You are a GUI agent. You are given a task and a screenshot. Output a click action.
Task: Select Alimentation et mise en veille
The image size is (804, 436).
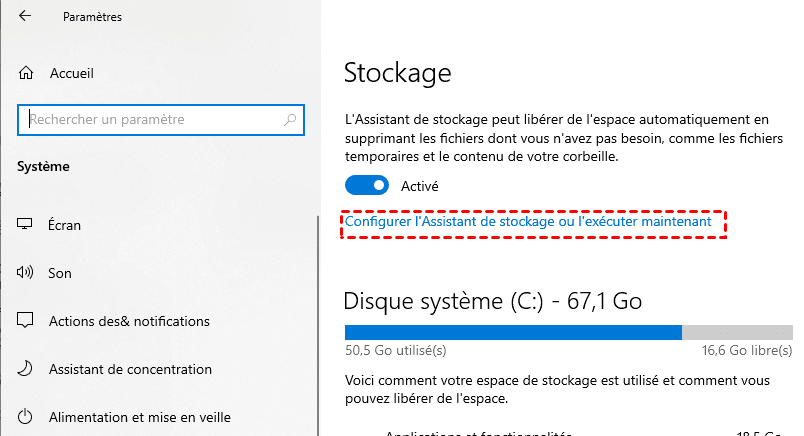[x=139, y=417]
